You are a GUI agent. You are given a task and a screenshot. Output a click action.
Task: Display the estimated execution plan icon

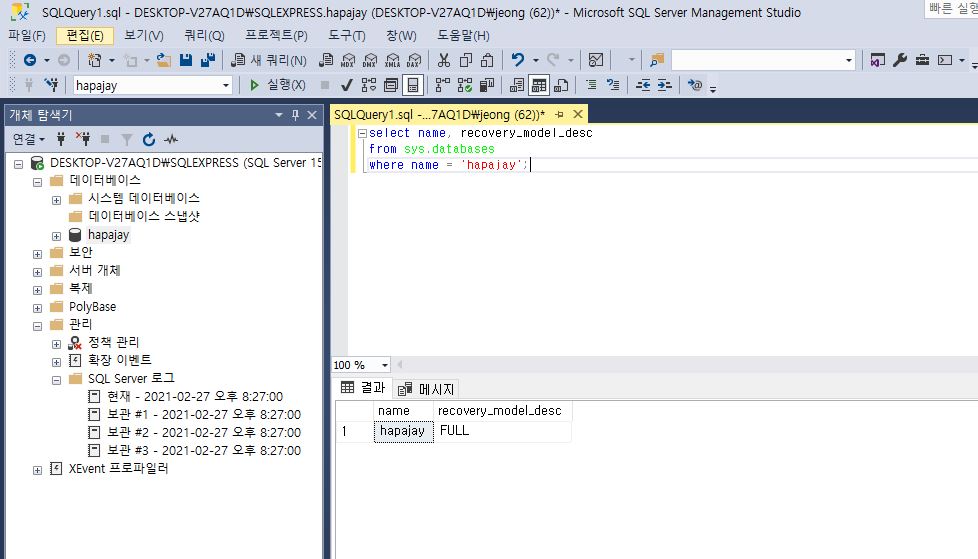click(x=369, y=85)
